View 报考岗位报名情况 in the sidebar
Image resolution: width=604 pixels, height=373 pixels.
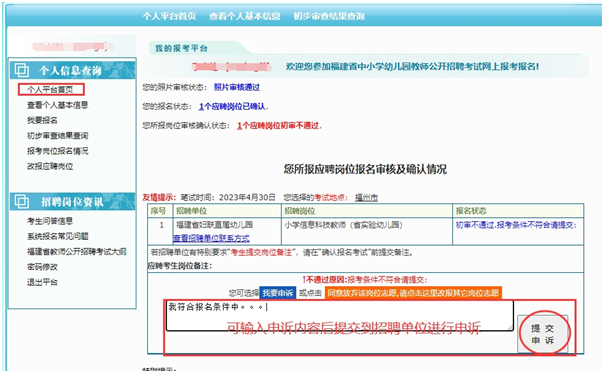pos(57,151)
